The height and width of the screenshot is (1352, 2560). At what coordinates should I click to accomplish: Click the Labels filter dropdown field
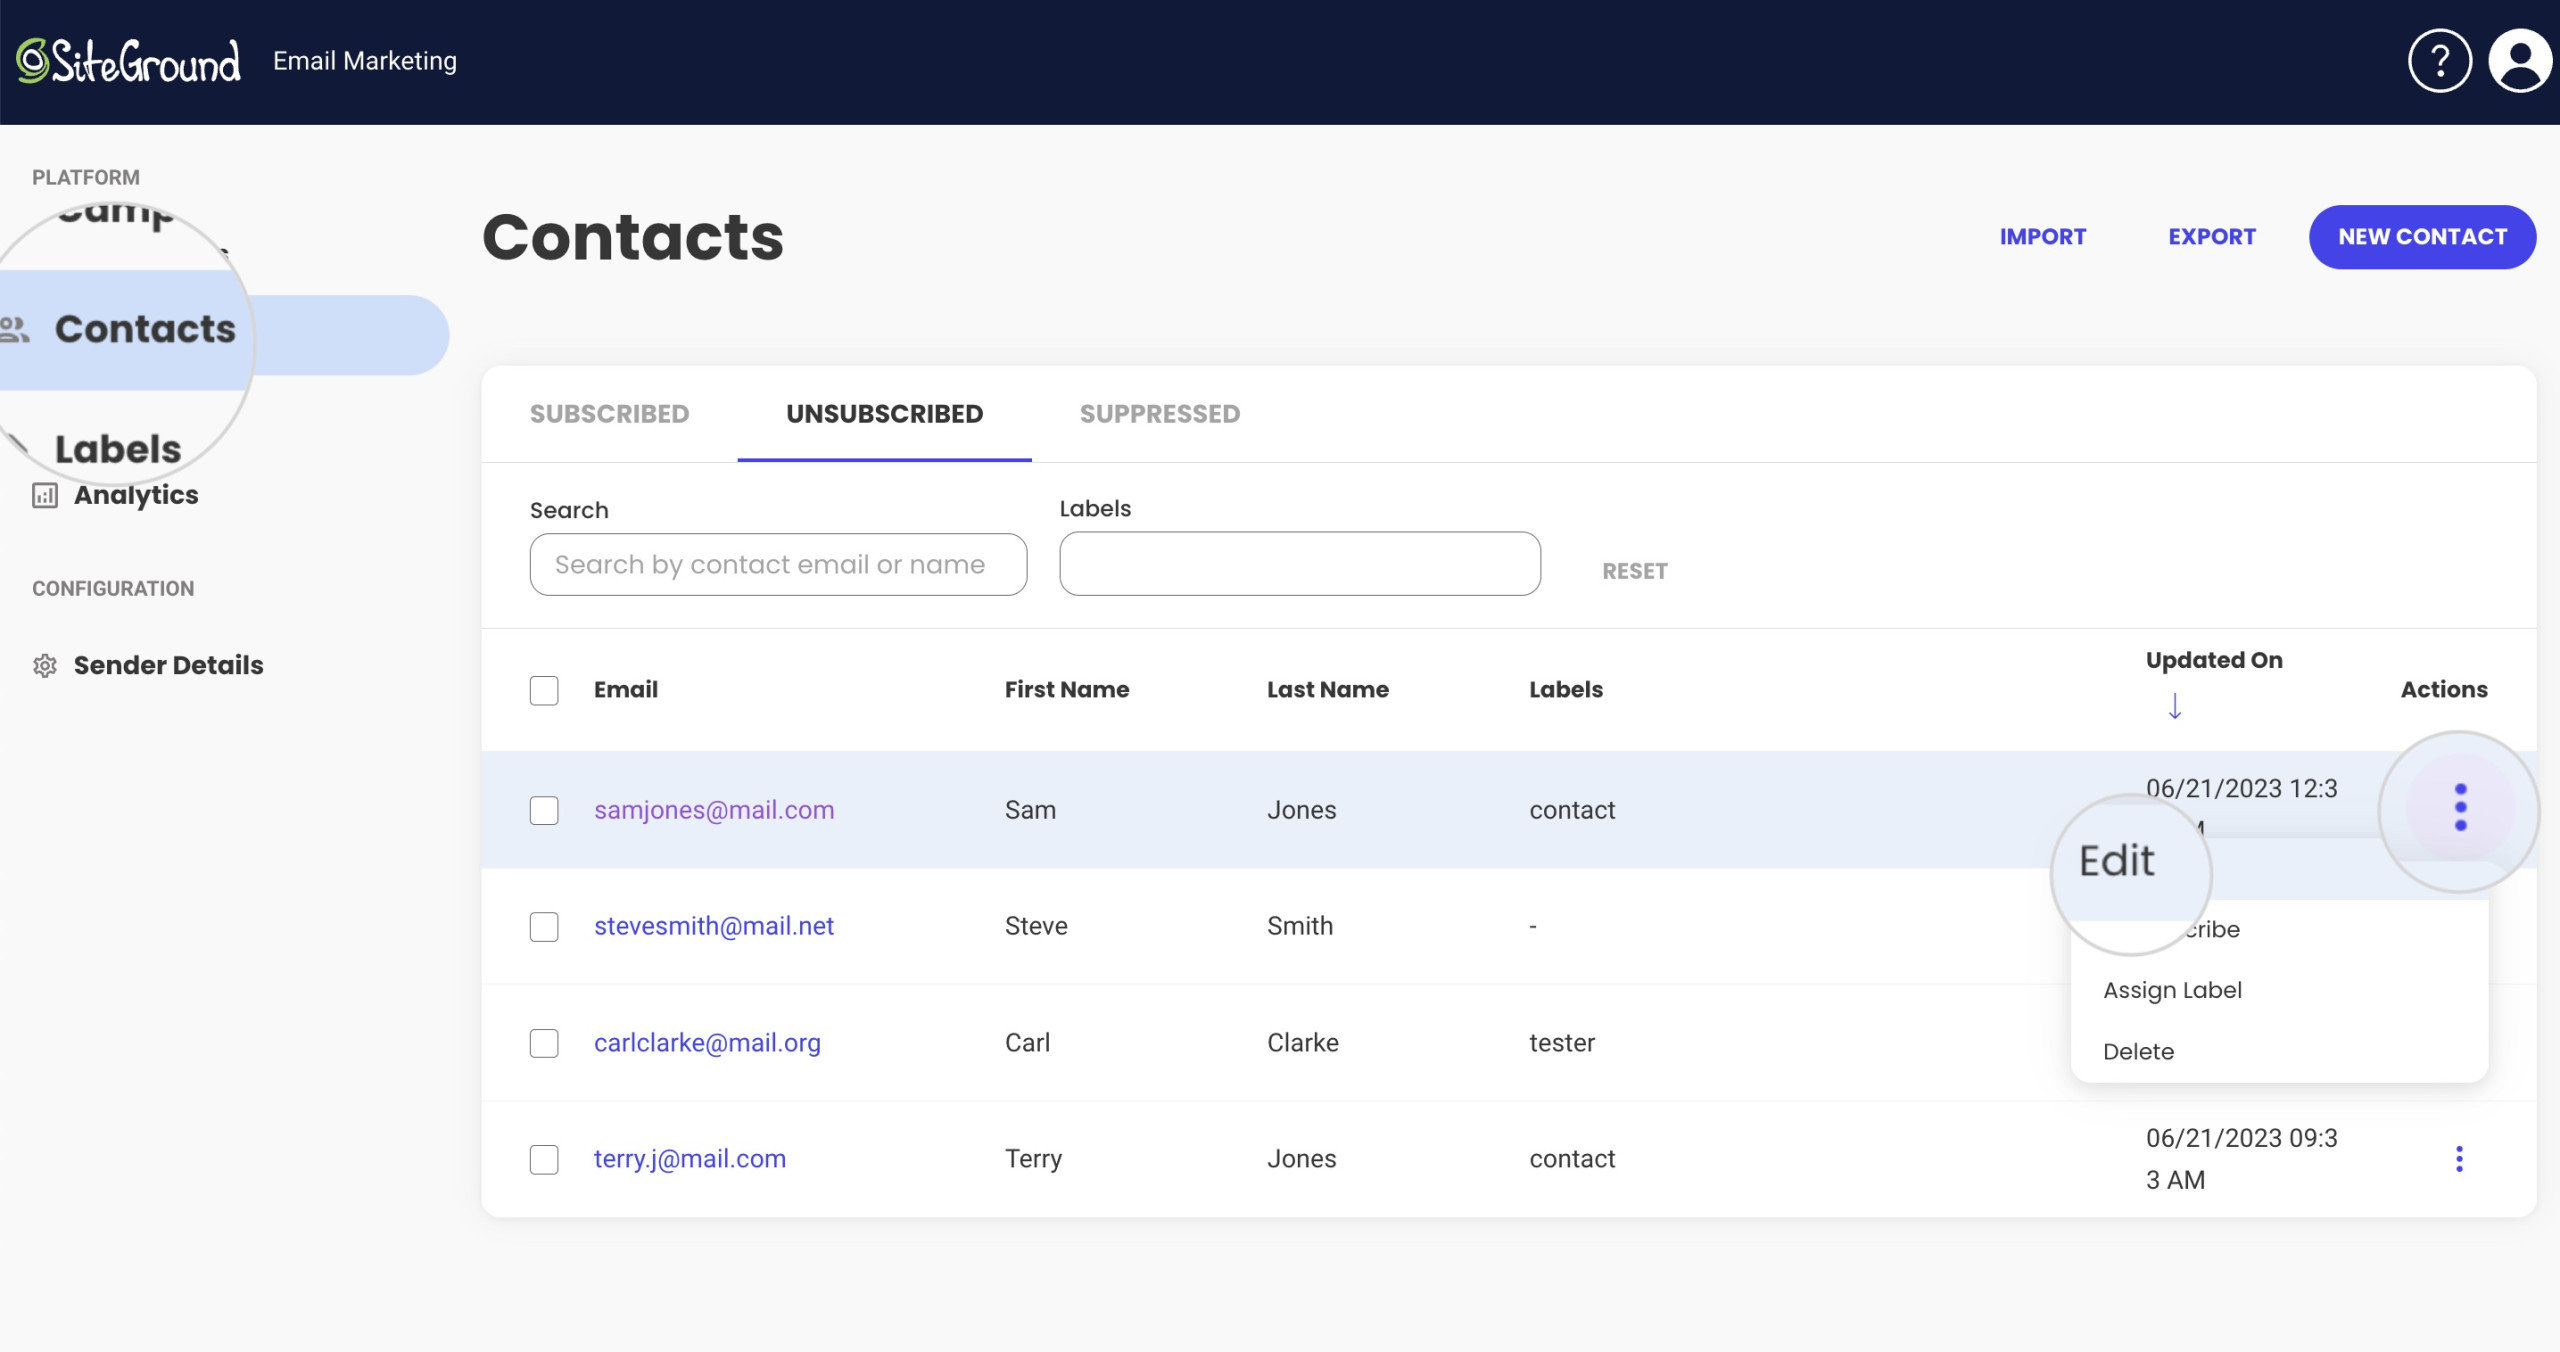pos(1299,563)
